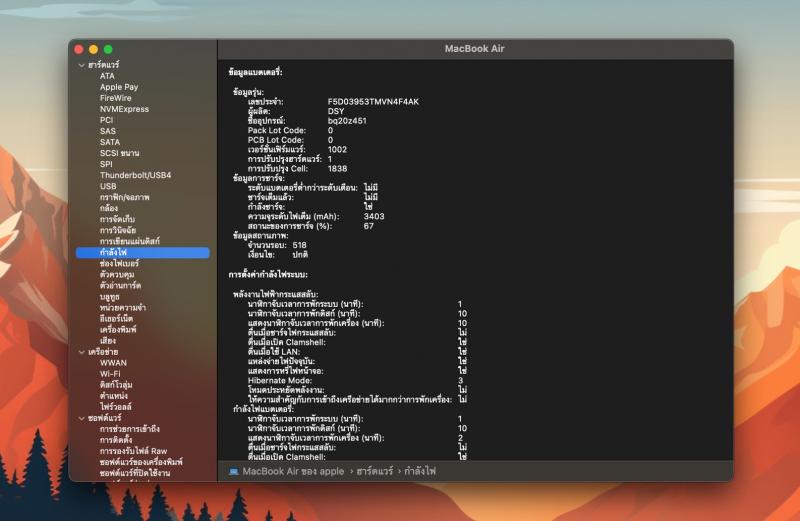
Task: Collapse the ซอฟต์แวร์ section chevron
Action: pyautogui.click(x=82, y=418)
